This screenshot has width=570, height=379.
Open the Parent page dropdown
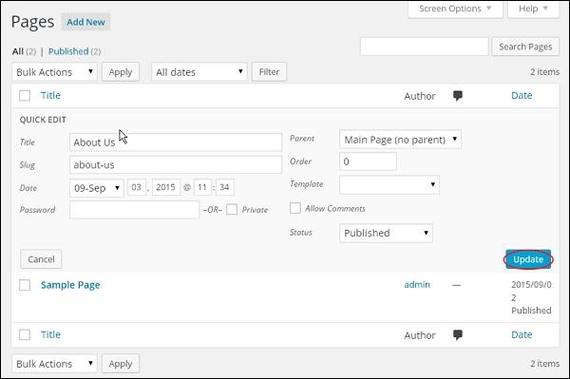(400, 140)
